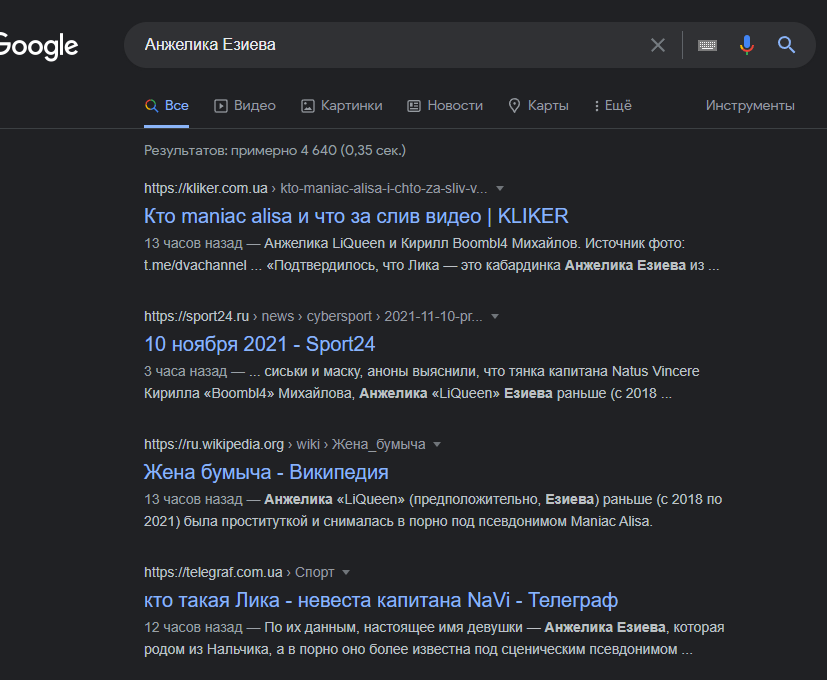
Task: Clear the search query with the X icon
Action: tap(657, 45)
